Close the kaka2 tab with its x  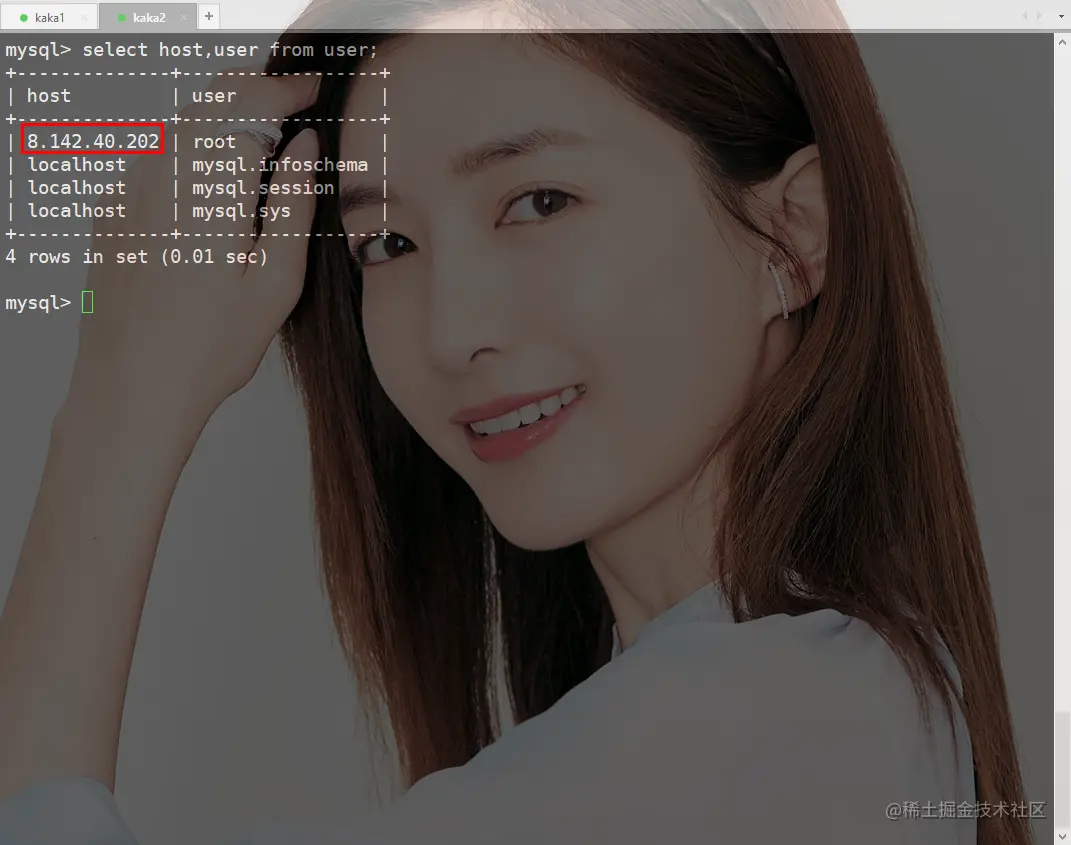(183, 18)
